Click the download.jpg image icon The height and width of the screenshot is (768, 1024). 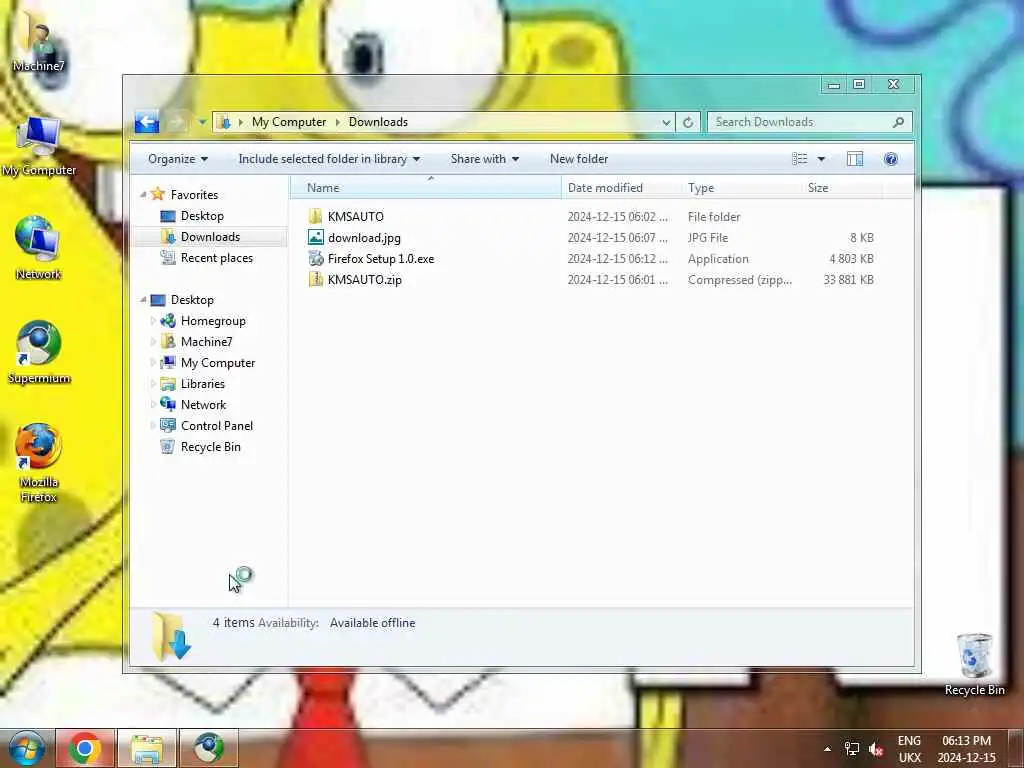315,238
